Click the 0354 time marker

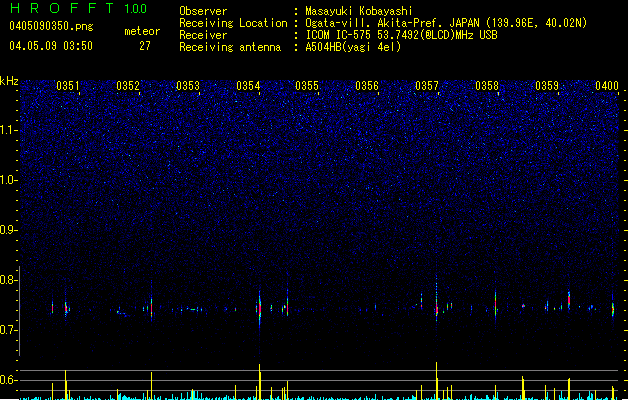click(248, 85)
